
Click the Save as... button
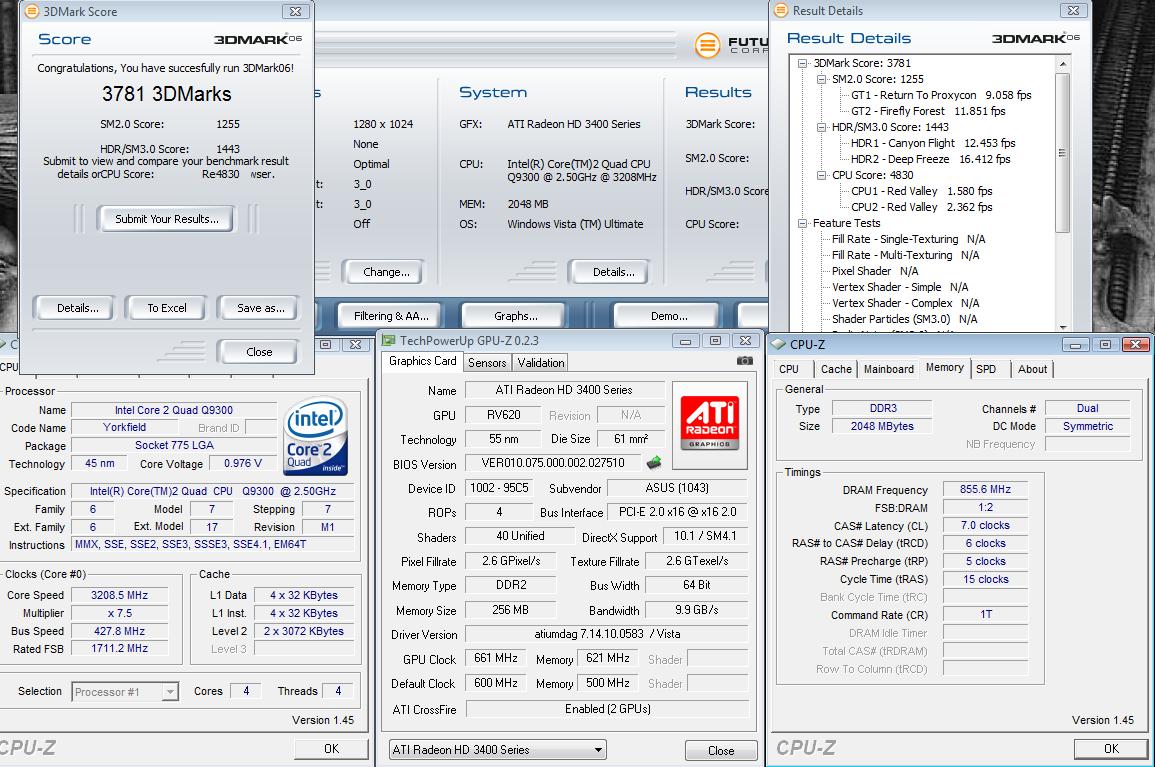(260, 308)
